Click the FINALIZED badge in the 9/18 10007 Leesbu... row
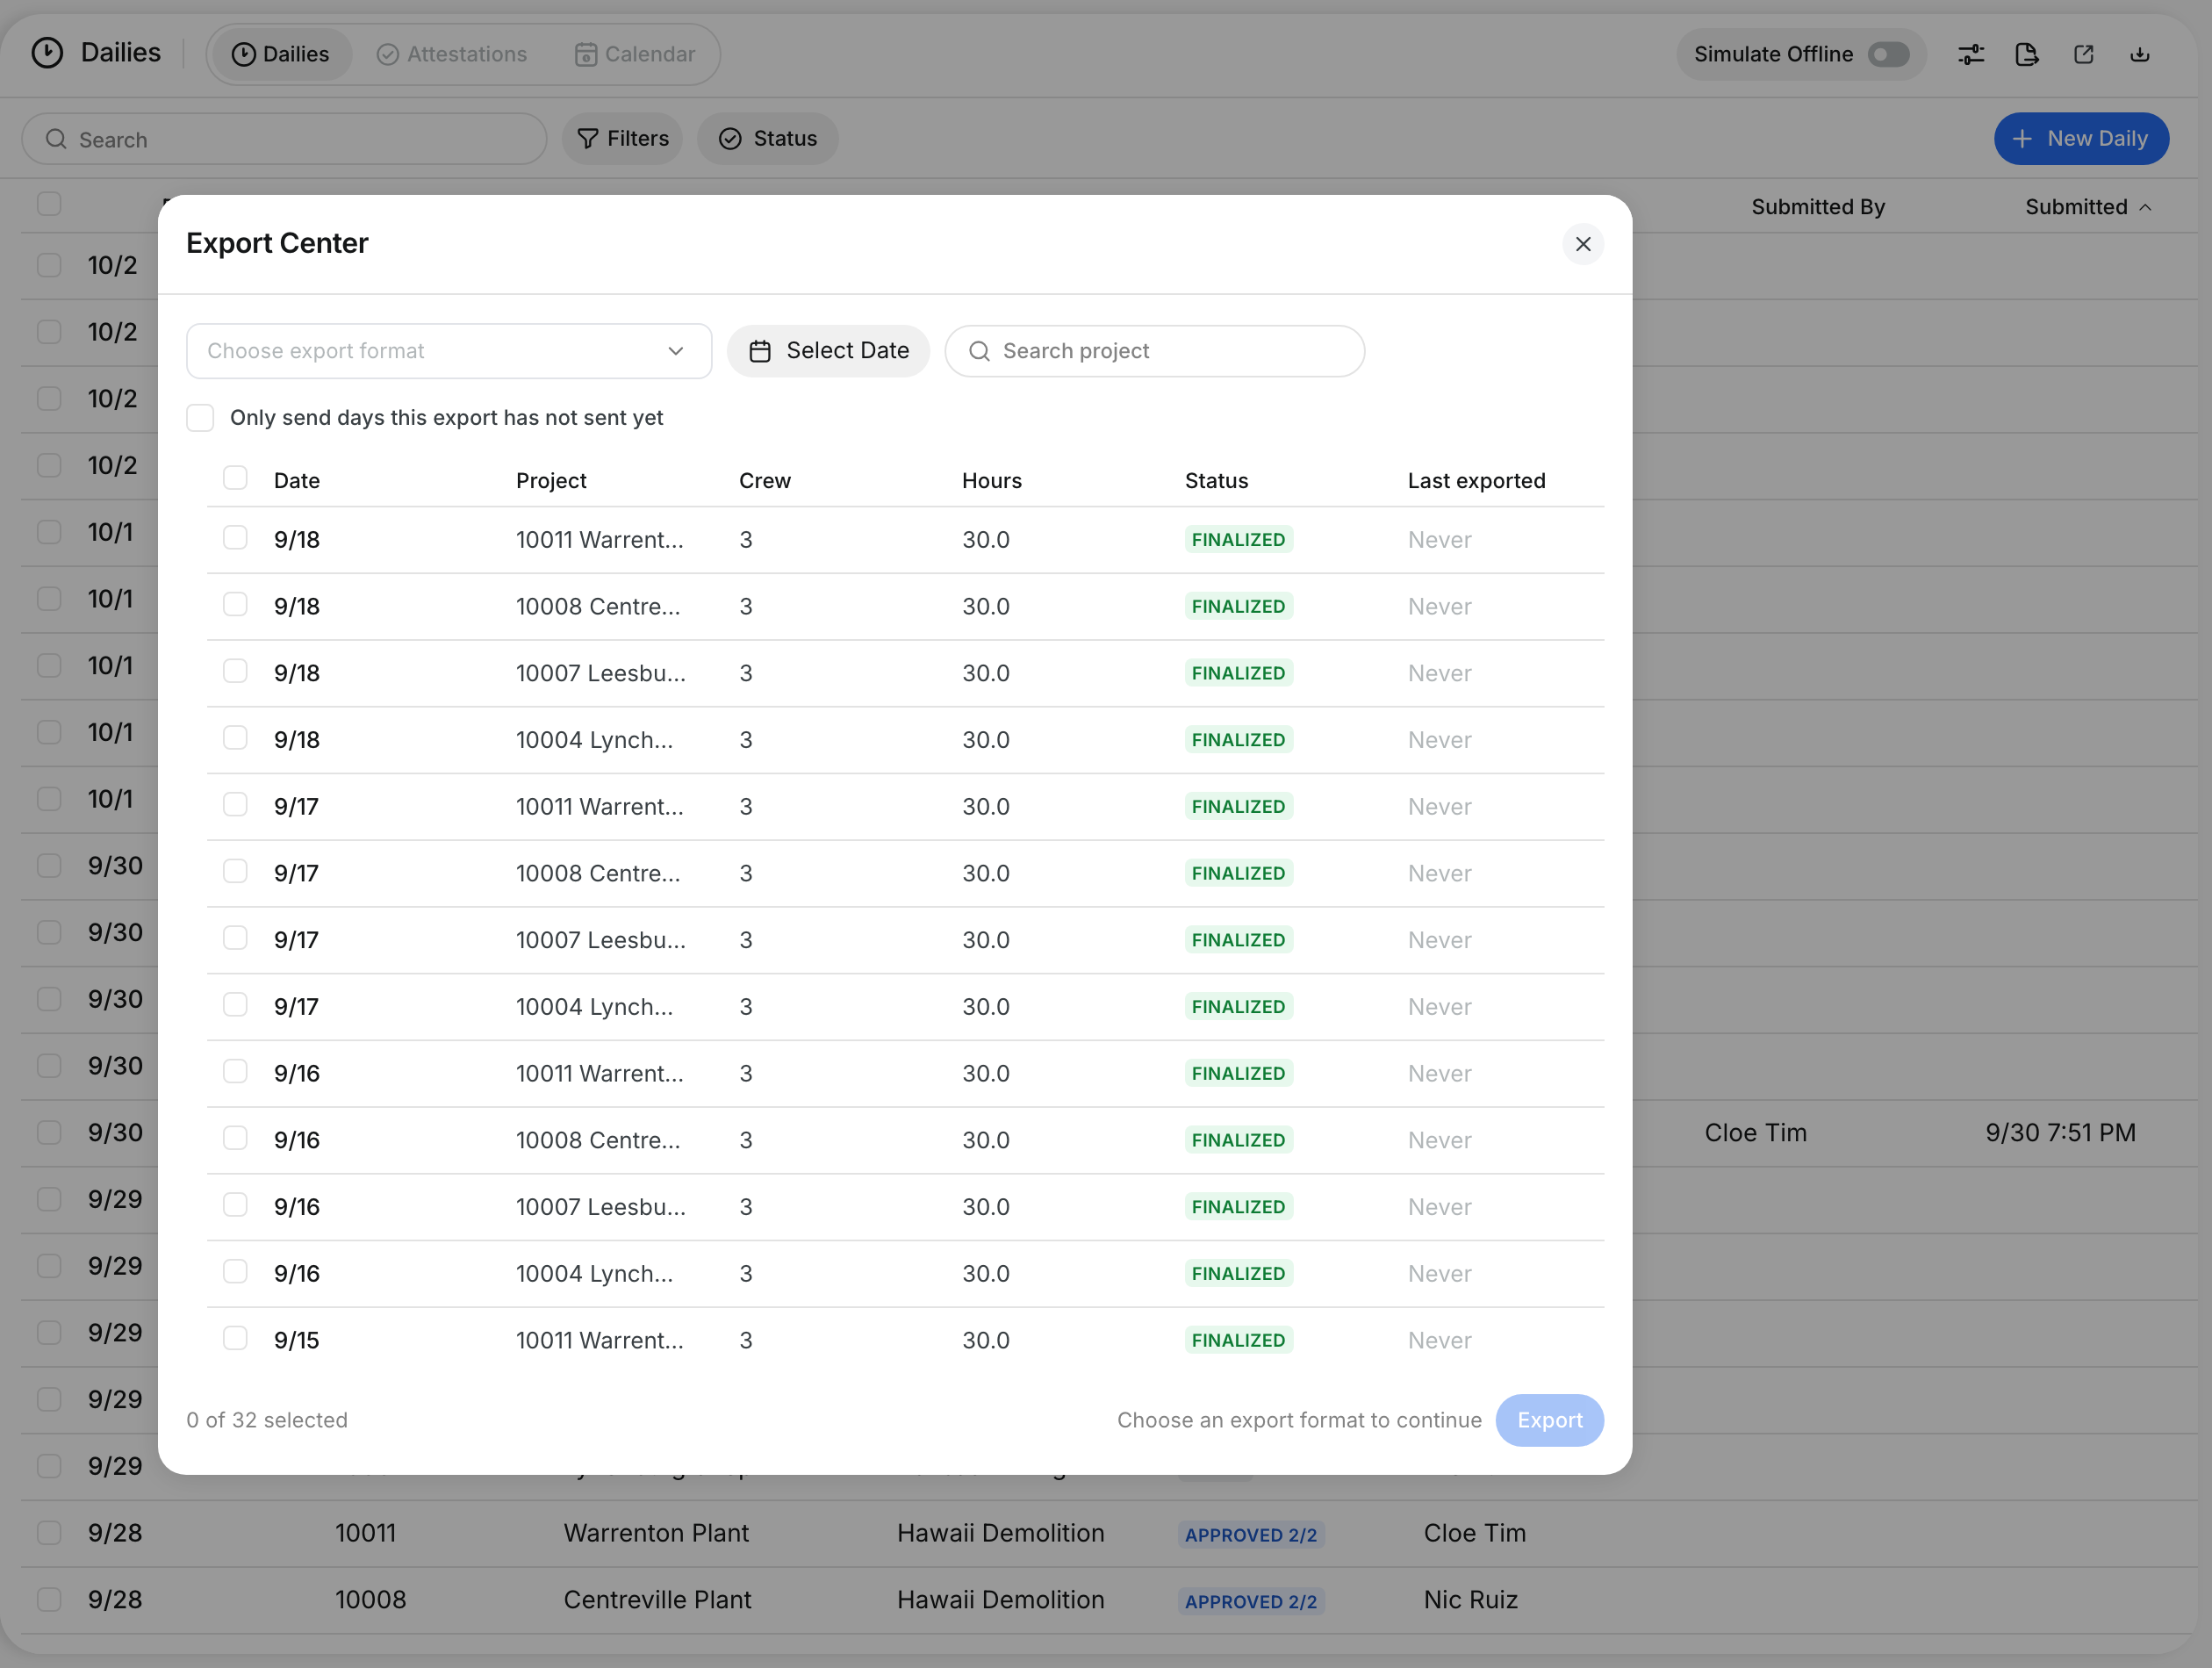This screenshot has height=1668, width=2212. pyautogui.click(x=1238, y=673)
